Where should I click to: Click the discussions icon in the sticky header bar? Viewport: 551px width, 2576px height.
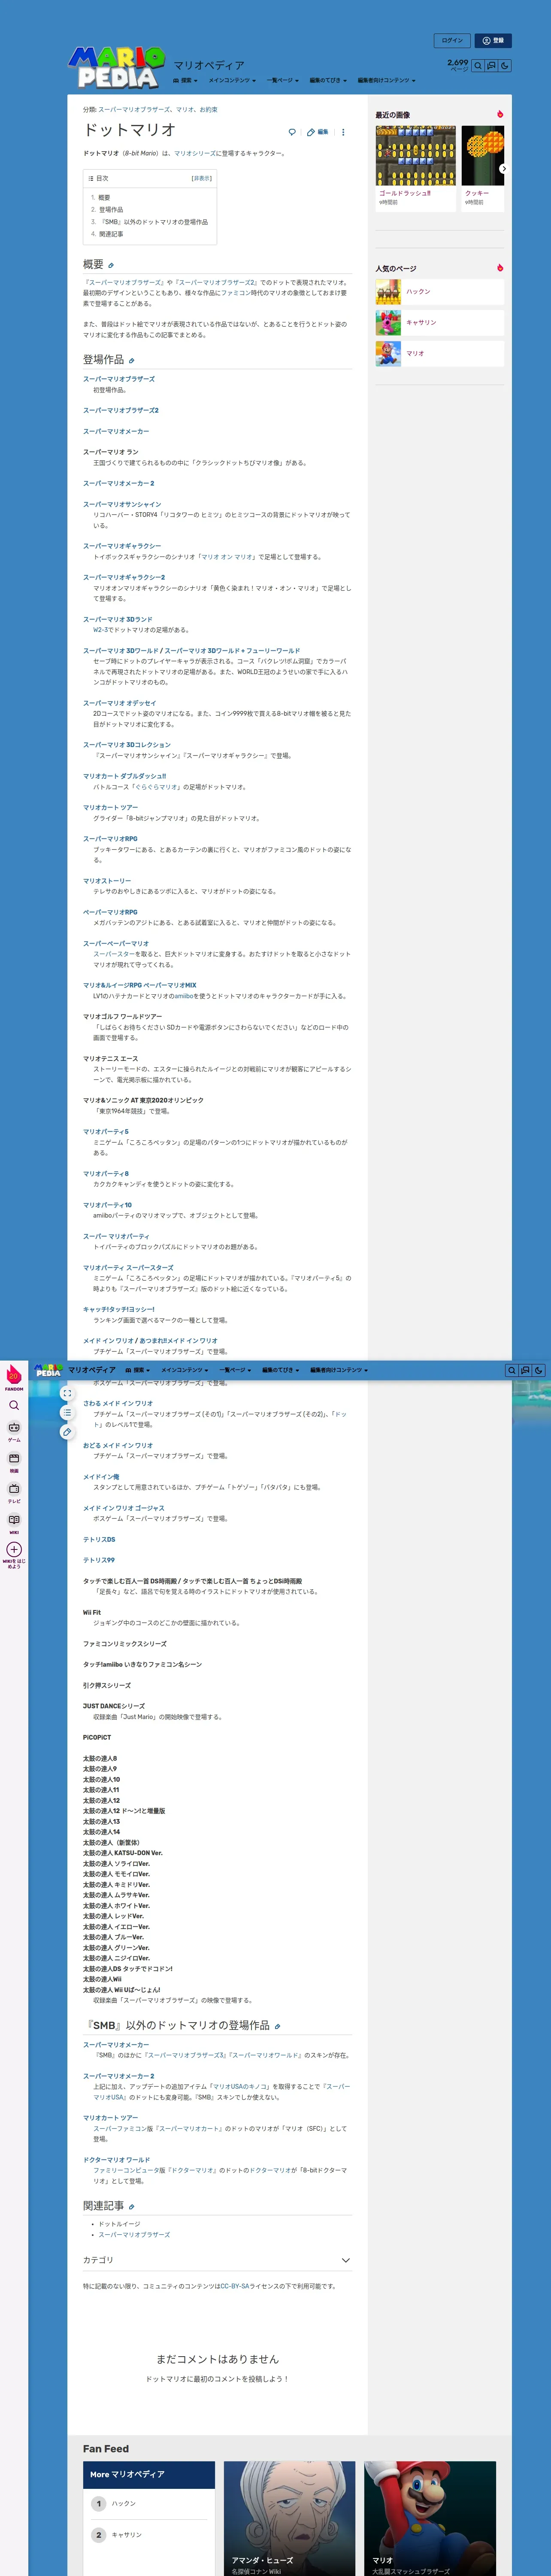525,1370
